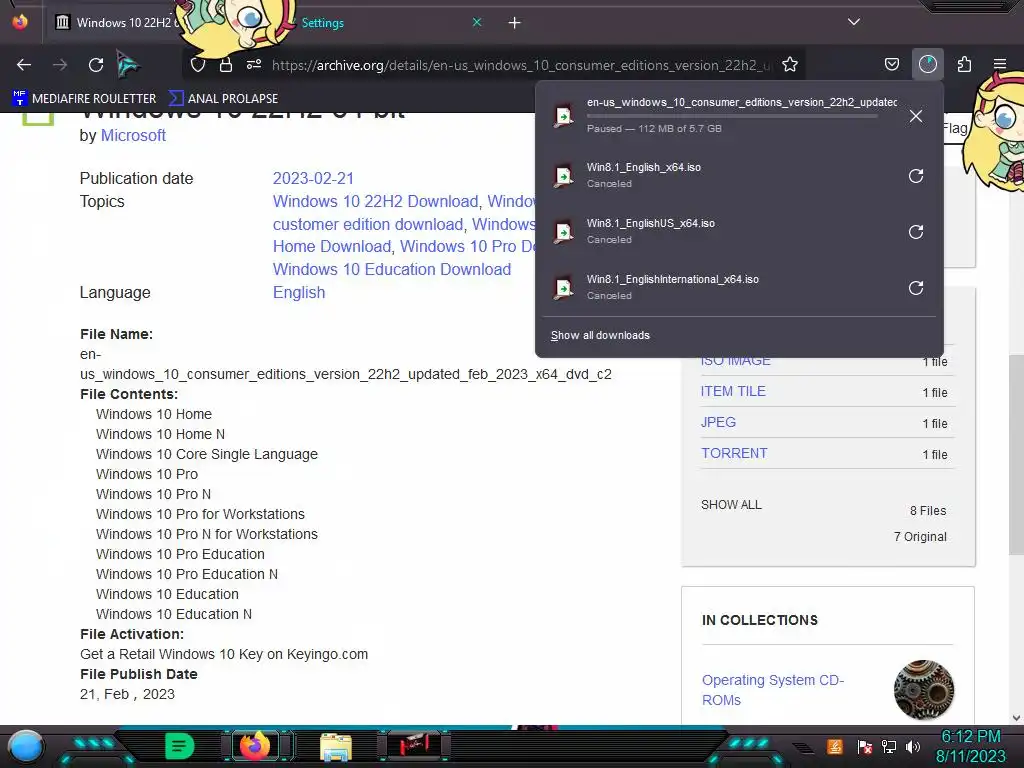
Task: Click 'Get a Retail Windows 10 Key' line
Action: pyautogui.click(x=224, y=654)
